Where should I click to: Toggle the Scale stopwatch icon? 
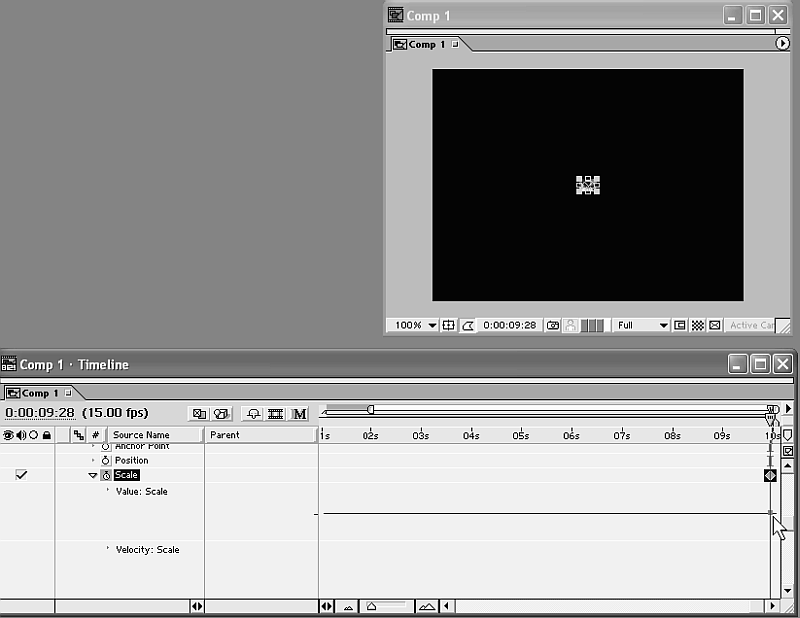[105, 476]
